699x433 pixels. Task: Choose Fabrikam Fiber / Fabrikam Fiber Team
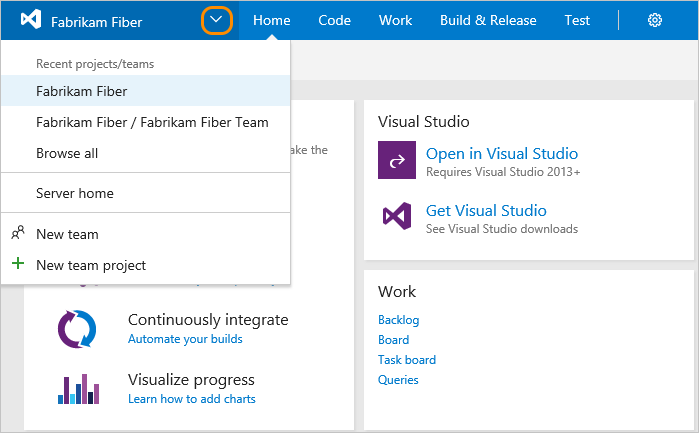pyautogui.click(x=152, y=122)
